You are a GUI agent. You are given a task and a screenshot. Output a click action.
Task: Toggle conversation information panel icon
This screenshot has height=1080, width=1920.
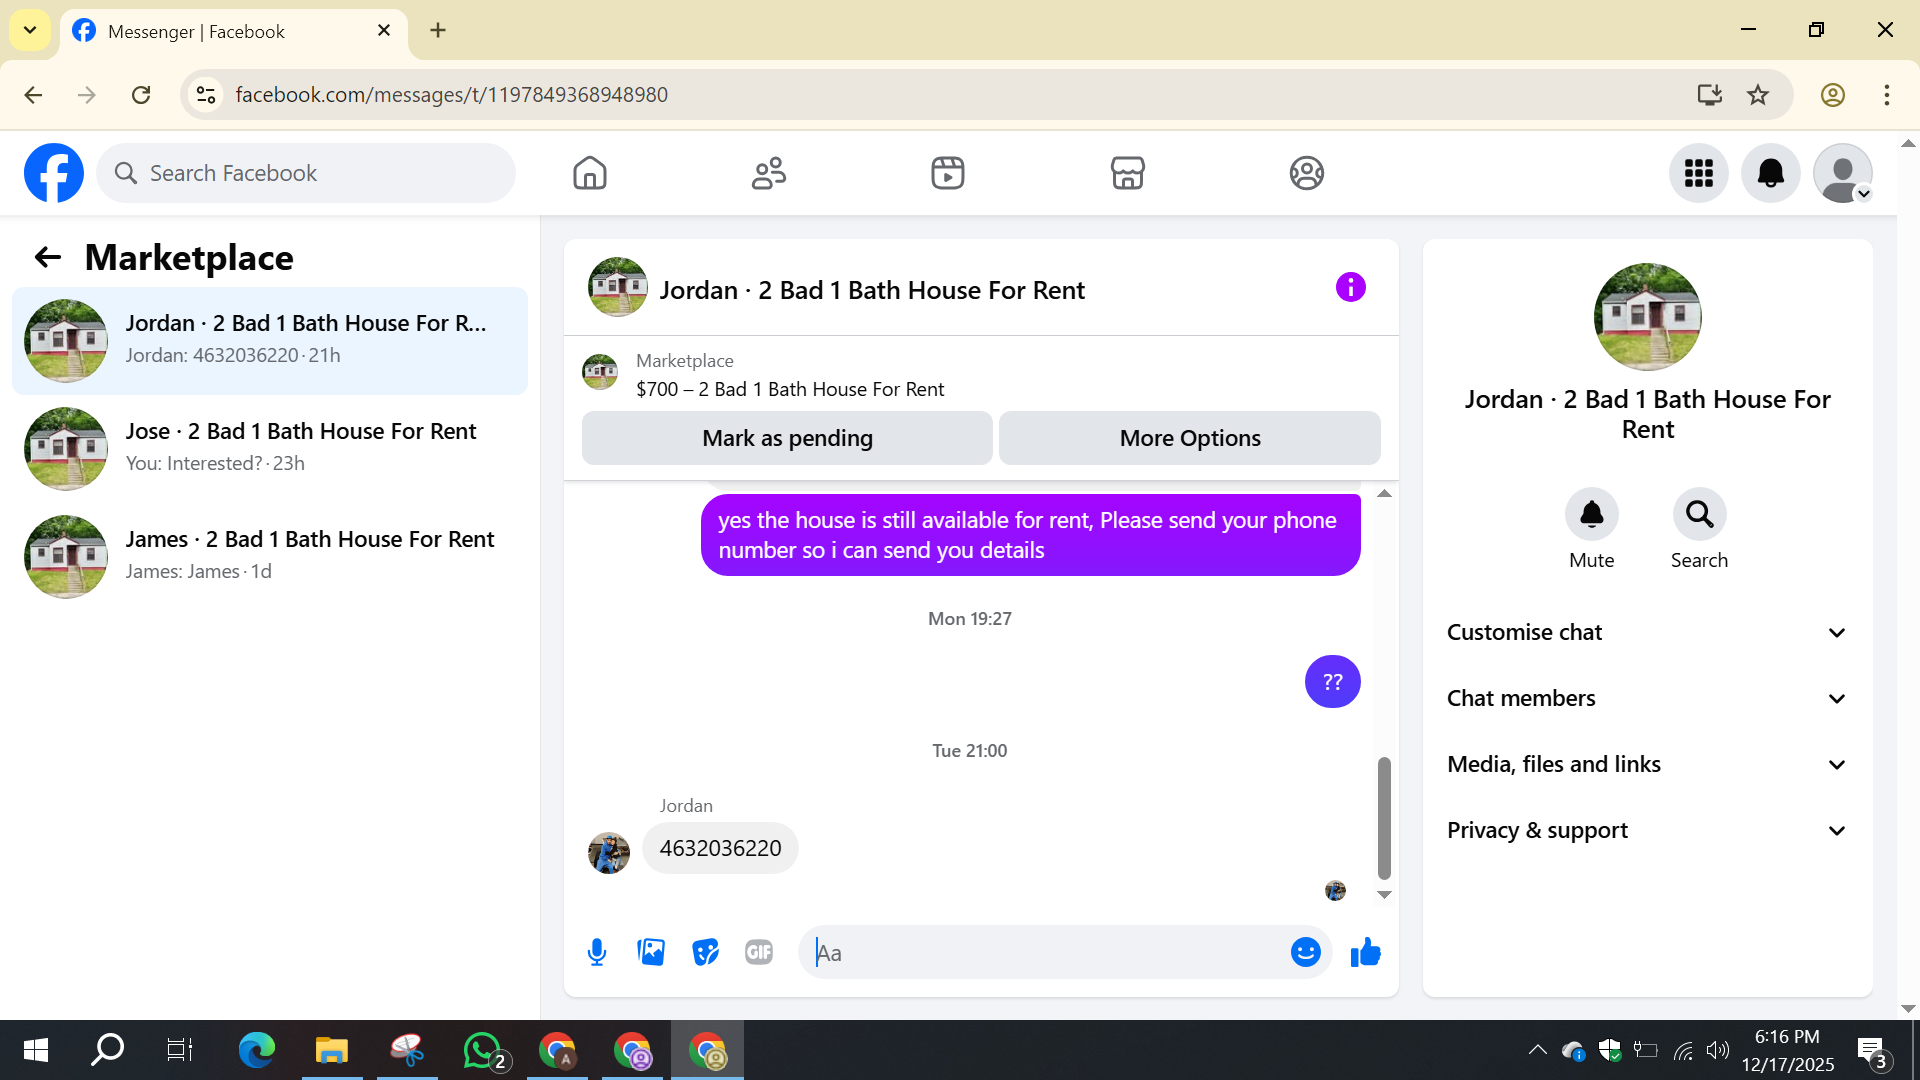[x=1350, y=288]
